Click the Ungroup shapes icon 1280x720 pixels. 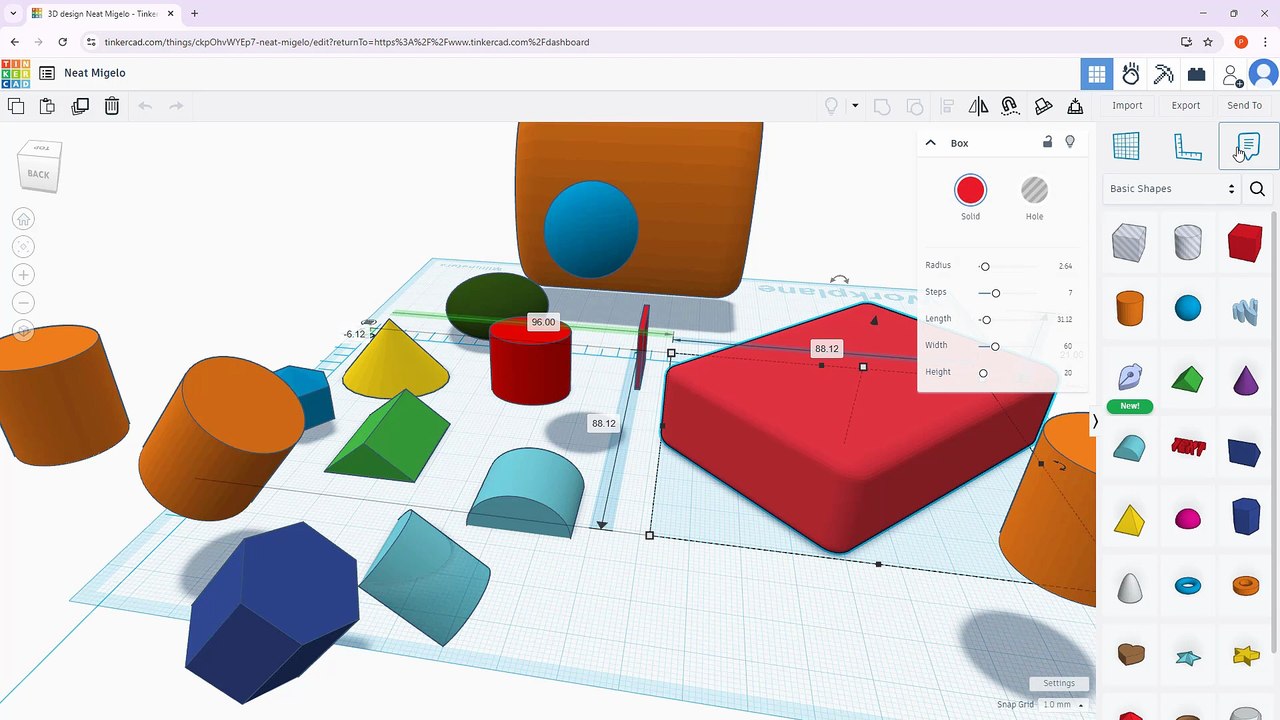pyautogui.click(x=914, y=106)
